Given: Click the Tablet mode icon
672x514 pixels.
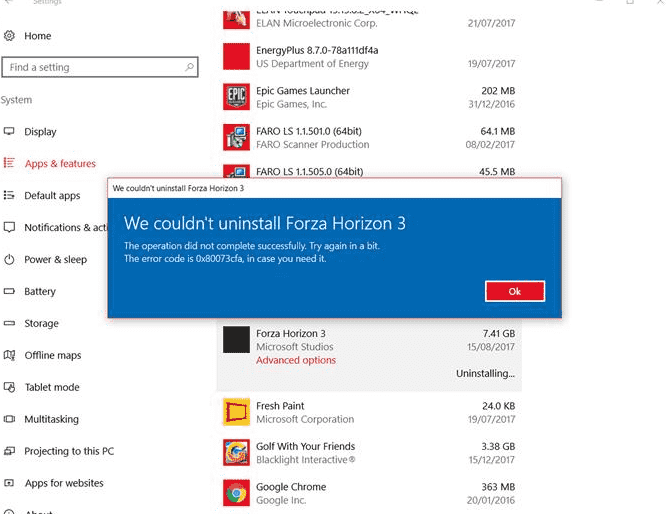Looking at the screenshot, I should 9,388.
